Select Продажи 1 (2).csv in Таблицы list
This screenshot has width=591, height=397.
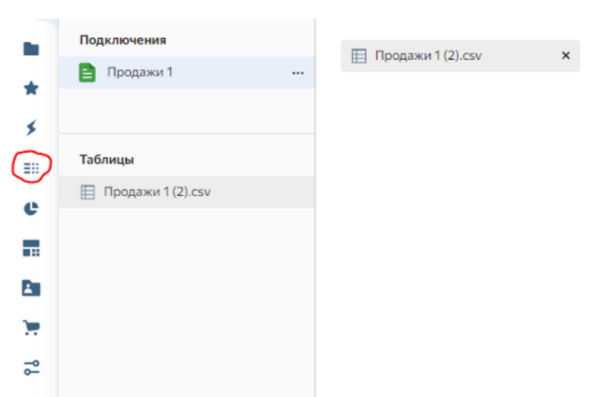click(187, 192)
